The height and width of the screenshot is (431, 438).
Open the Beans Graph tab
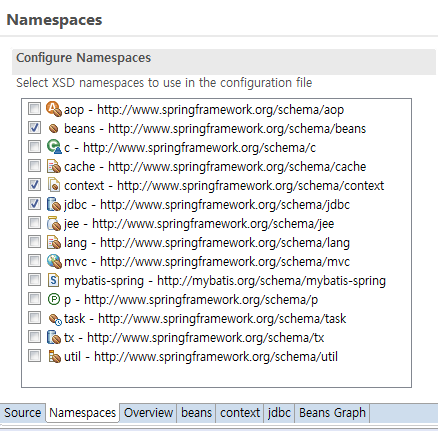click(x=332, y=413)
